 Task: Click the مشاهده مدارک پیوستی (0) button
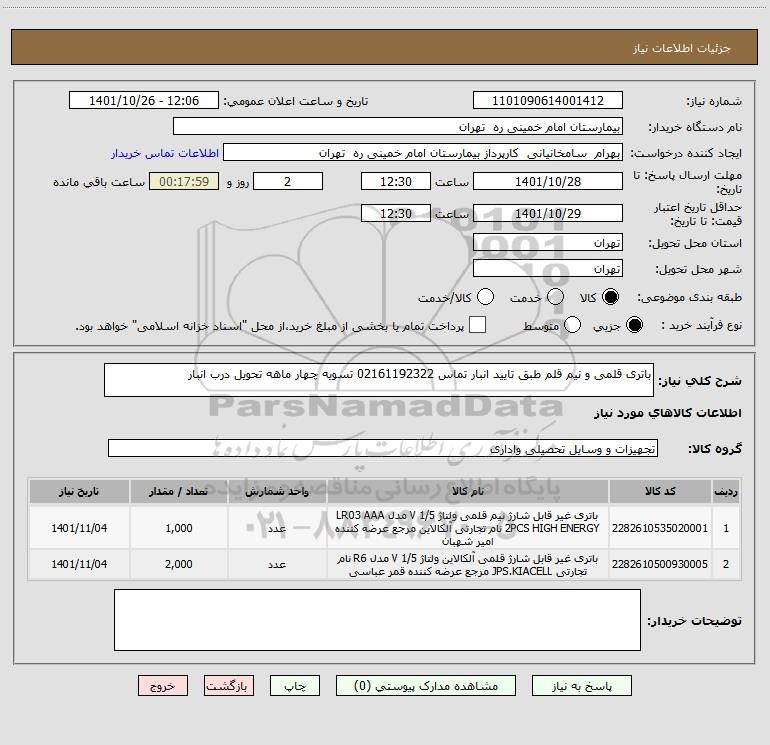point(426,686)
